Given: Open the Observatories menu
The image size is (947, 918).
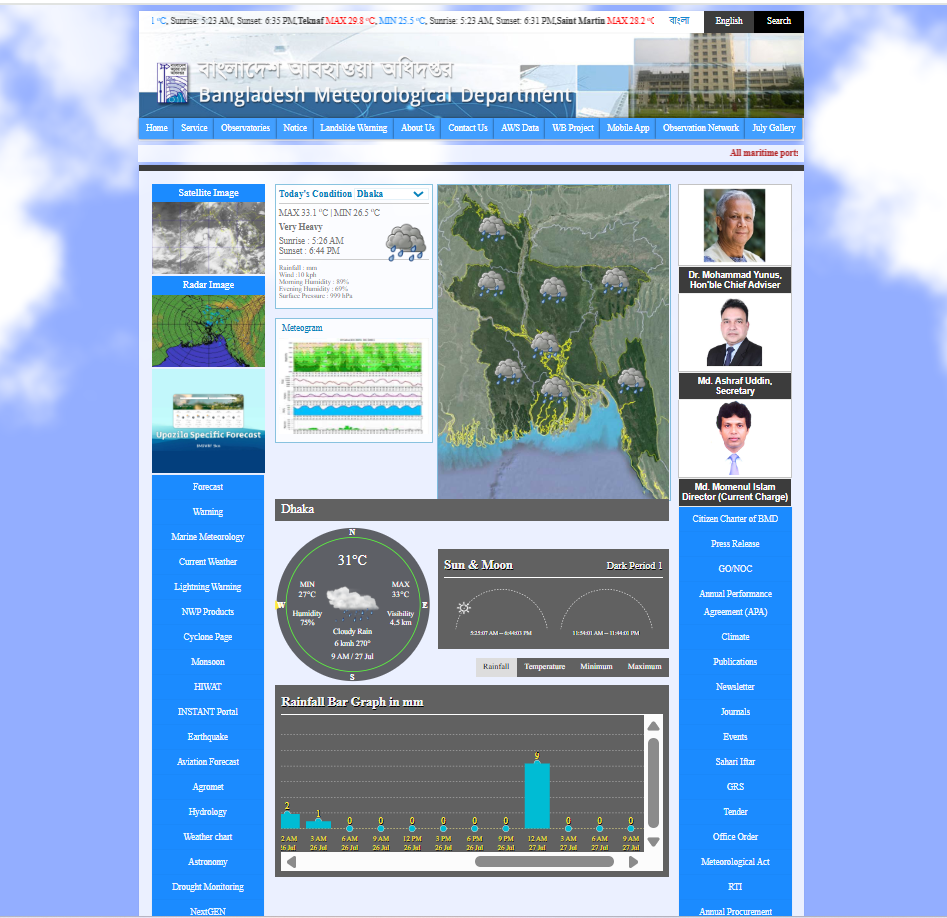Looking at the screenshot, I should coord(245,128).
